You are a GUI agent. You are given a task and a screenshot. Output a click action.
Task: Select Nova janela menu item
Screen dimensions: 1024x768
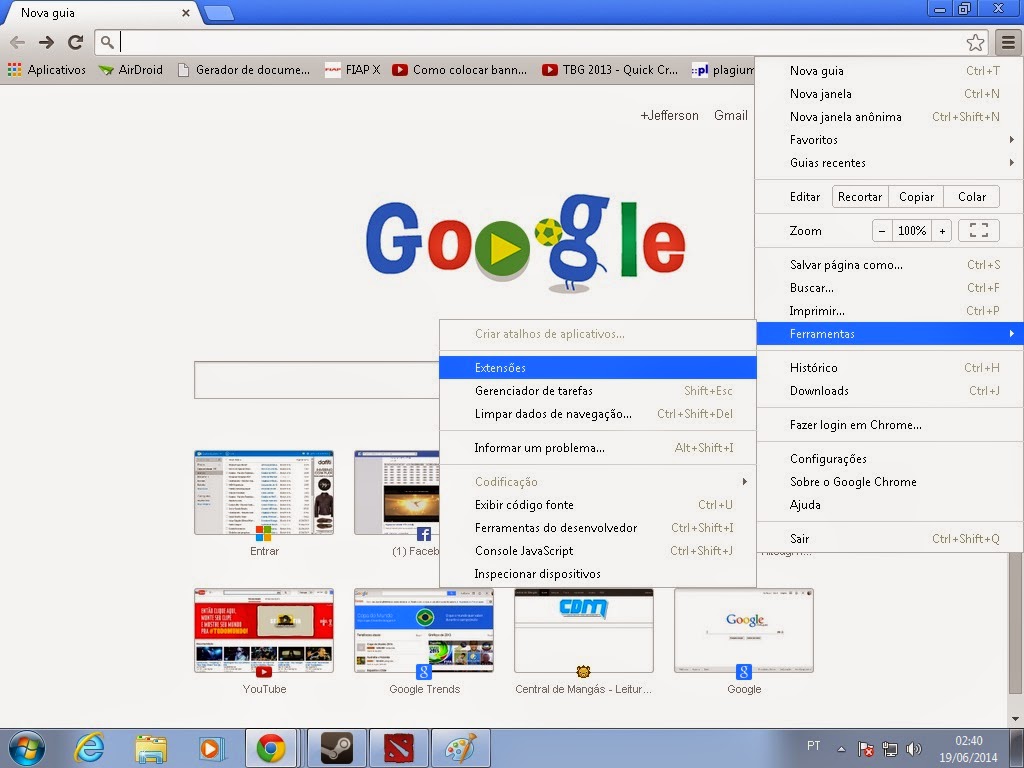click(x=889, y=94)
